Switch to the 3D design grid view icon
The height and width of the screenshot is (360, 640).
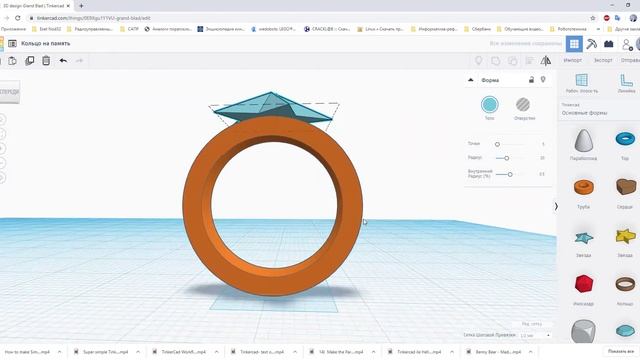point(574,44)
